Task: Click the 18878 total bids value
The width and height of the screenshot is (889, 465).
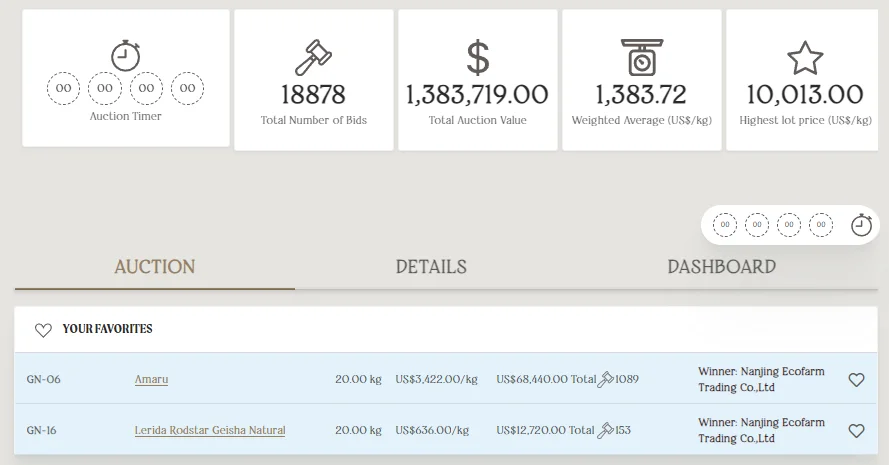Action: pyautogui.click(x=314, y=95)
